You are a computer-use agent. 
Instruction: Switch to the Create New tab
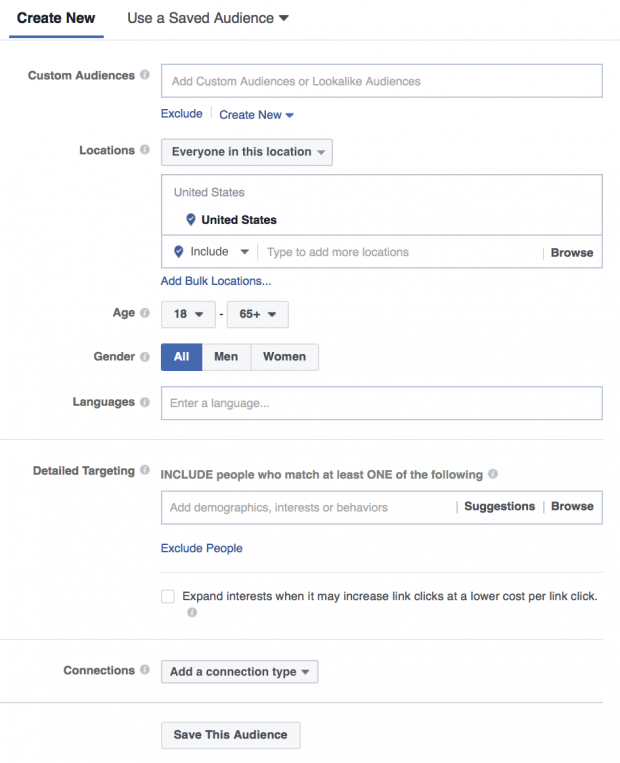(56, 18)
